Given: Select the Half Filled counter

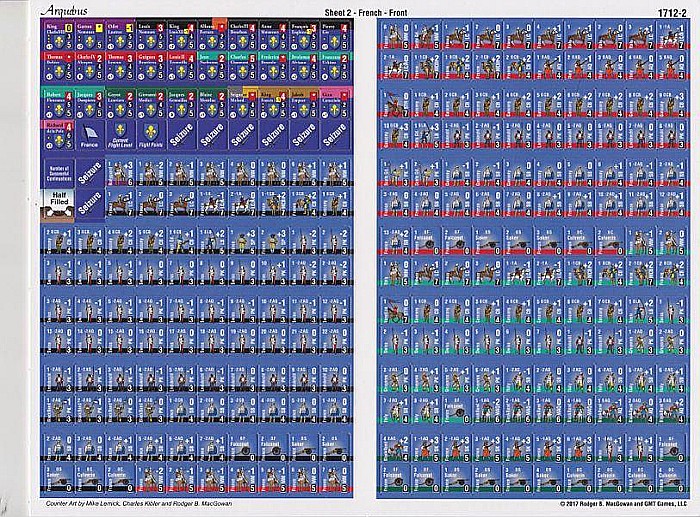Looking at the screenshot, I should (x=58, y=205).
